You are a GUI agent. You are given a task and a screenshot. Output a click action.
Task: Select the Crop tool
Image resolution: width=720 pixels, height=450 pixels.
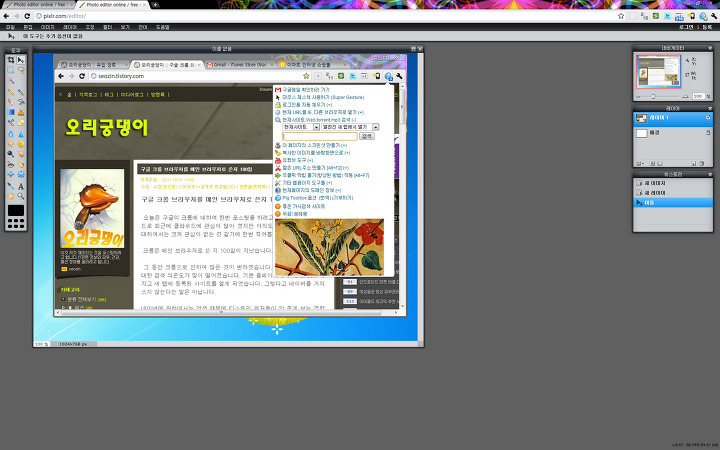pos(11,60)
